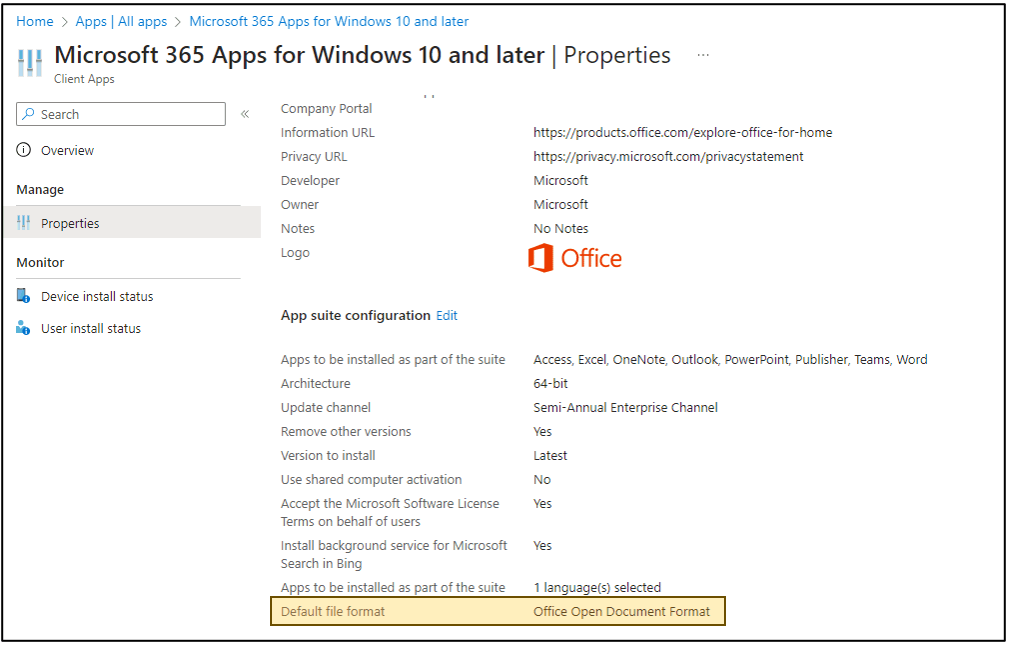
Task: Click the Properties sliders icon in title
Action: point(30,62)
